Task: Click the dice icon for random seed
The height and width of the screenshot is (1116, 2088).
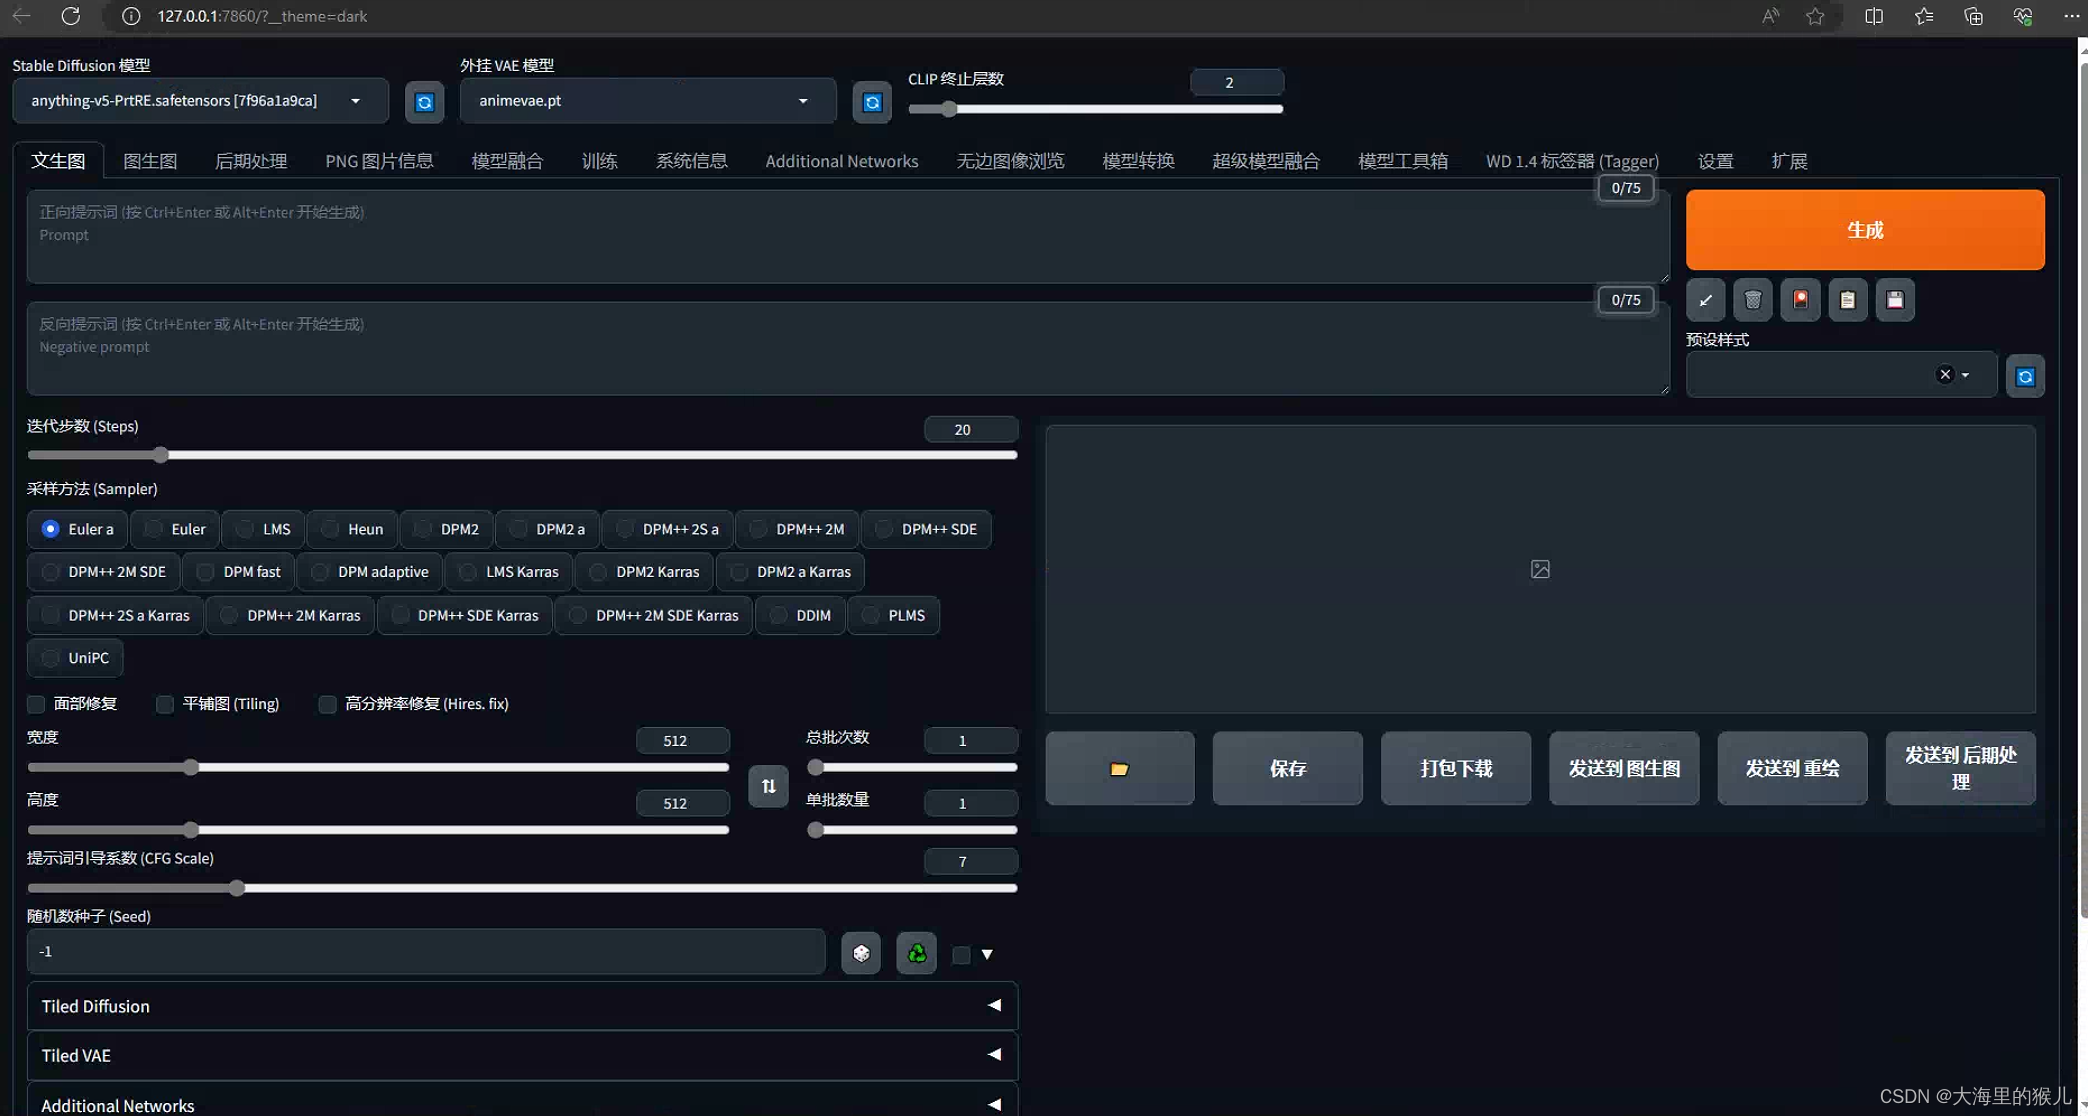Action: pos(861,953)
